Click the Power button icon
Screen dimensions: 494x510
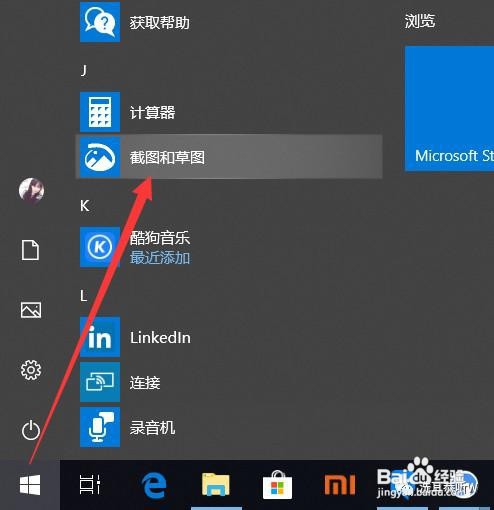(31, 430)
